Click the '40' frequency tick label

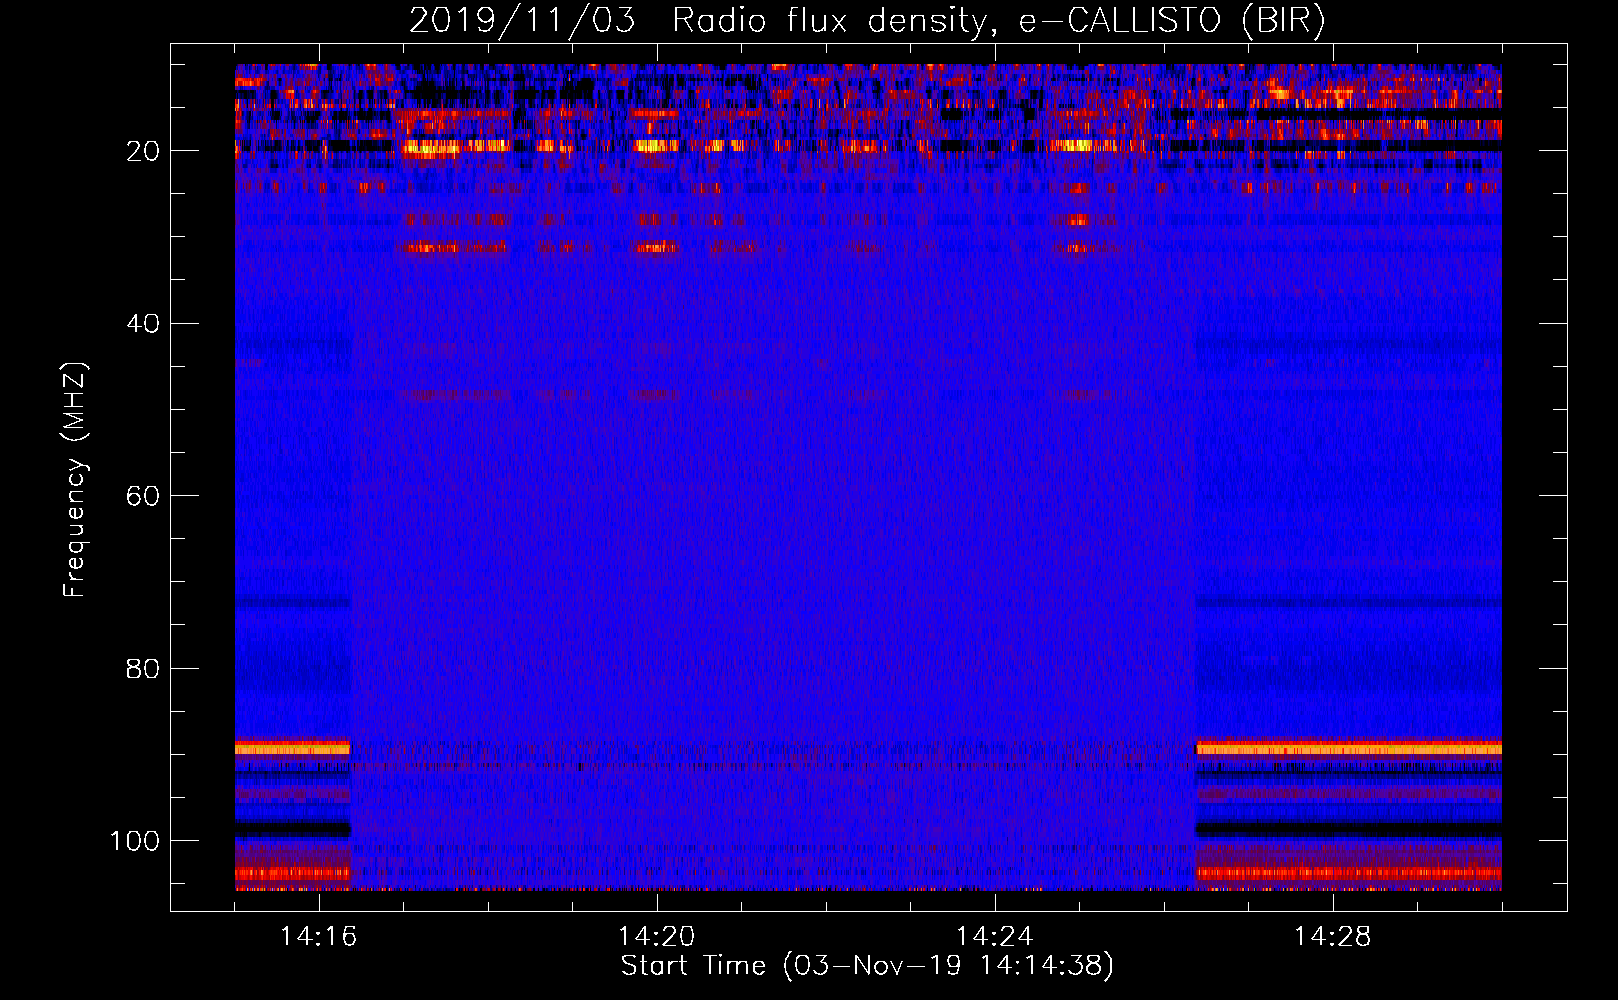pyautogui.click(x=143, y=324)
